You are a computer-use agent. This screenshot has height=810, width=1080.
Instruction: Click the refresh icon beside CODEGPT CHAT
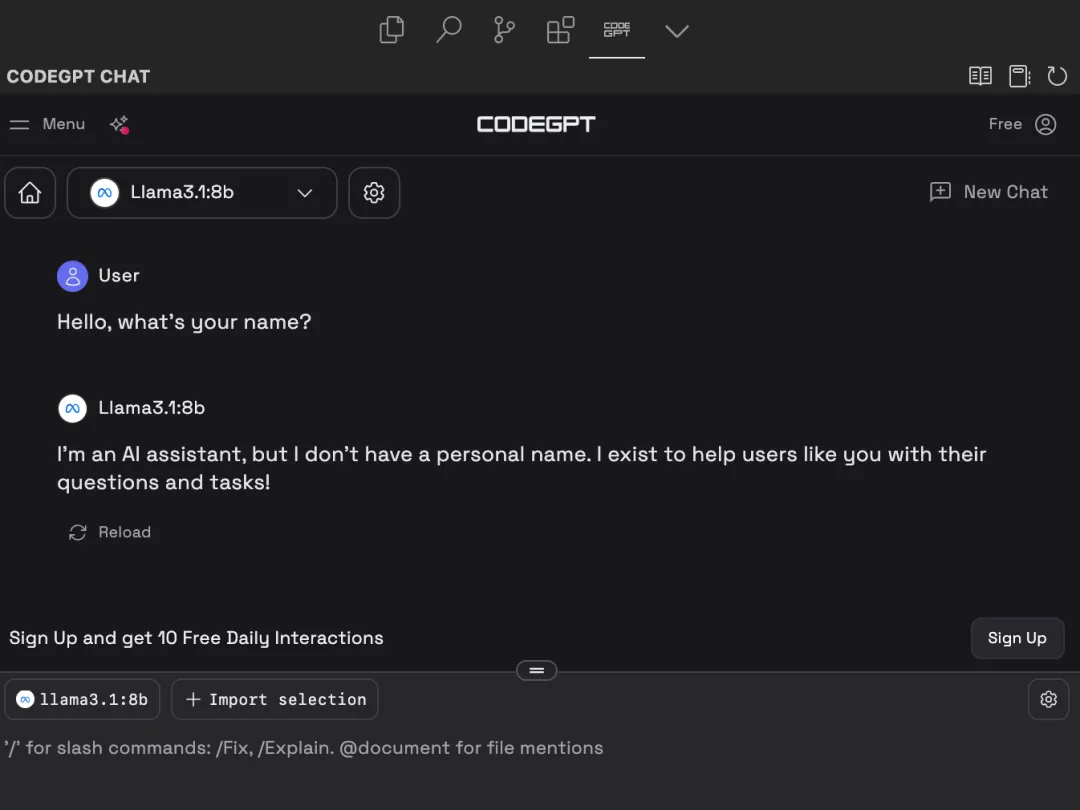[x=1057, y=76]
